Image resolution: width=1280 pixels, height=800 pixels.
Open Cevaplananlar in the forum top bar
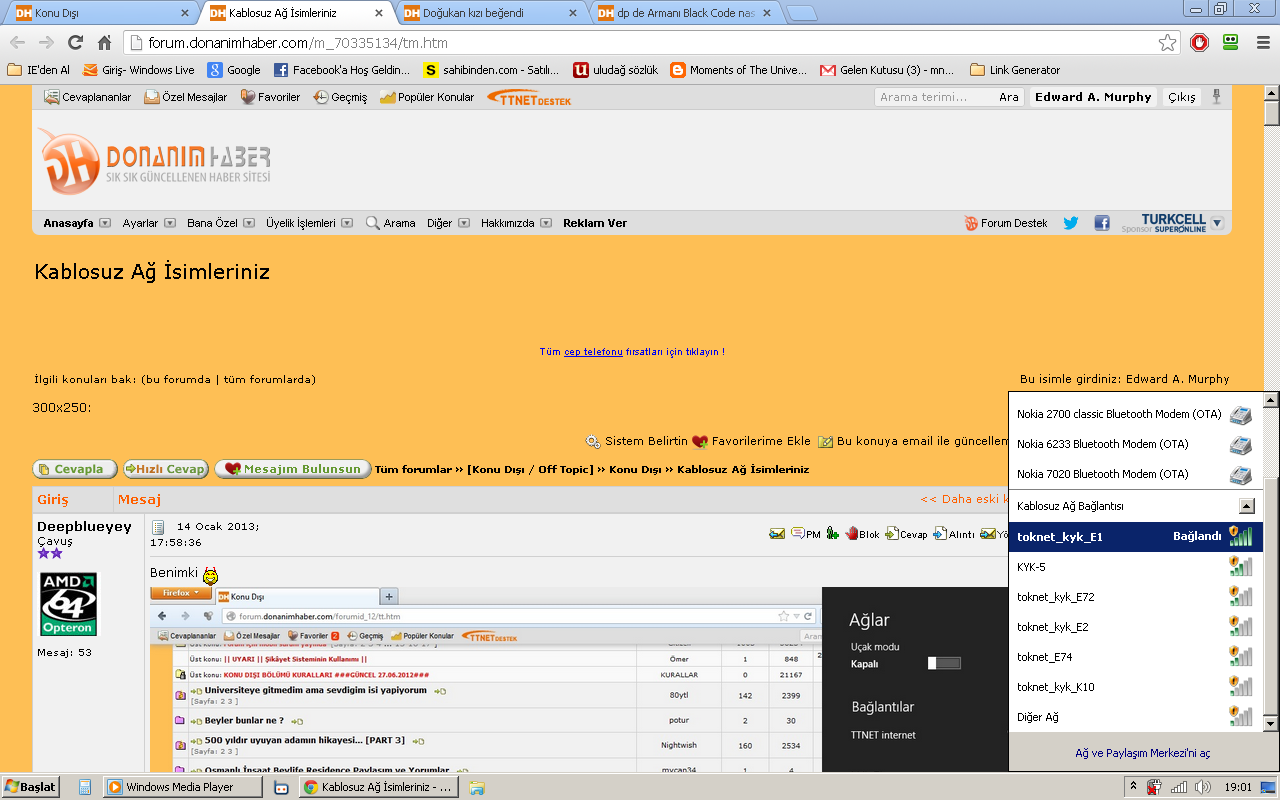click(x=88, y=97)
